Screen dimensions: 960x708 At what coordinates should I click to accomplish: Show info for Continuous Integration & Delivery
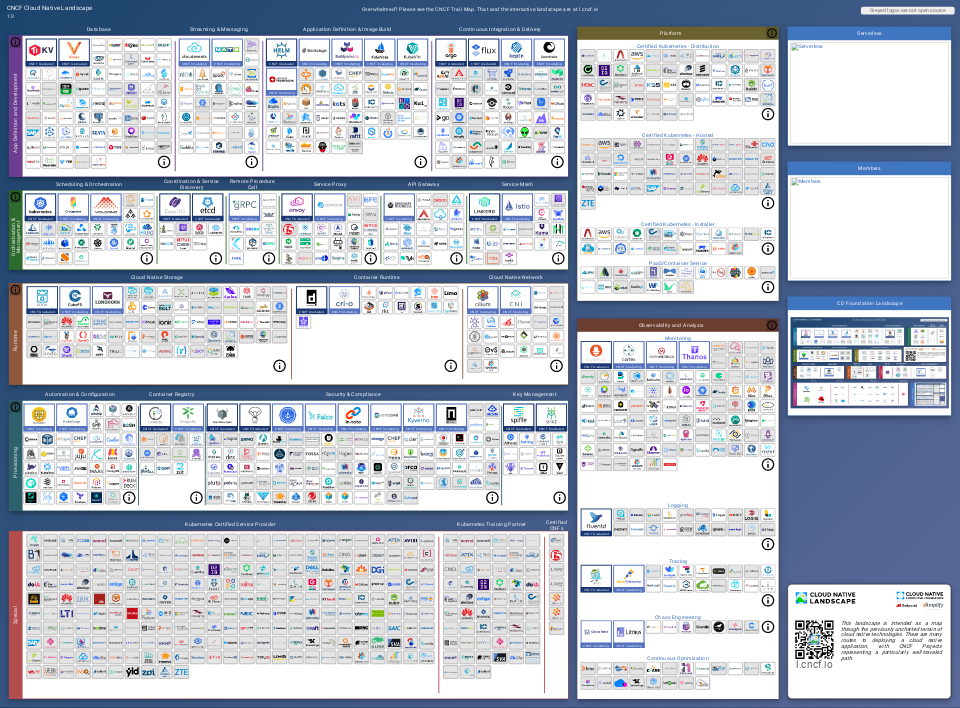[557, 162]
